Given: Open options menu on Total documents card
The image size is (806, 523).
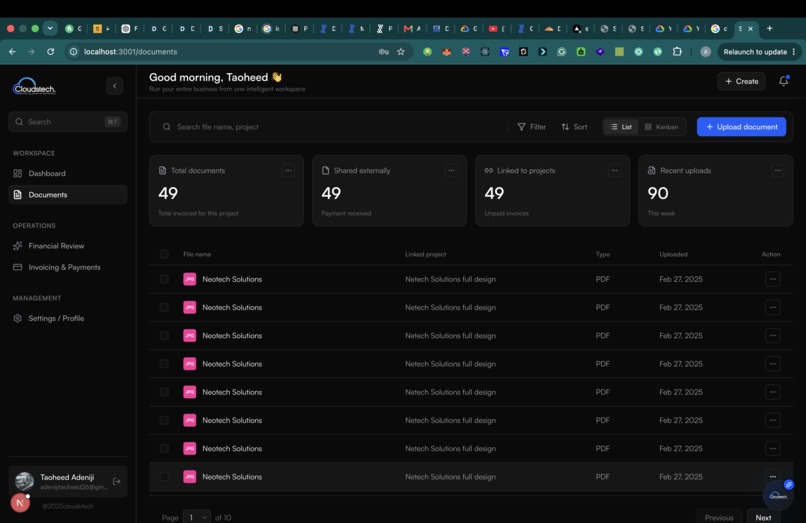Looking at the screenshot, I should coord(288,170).
